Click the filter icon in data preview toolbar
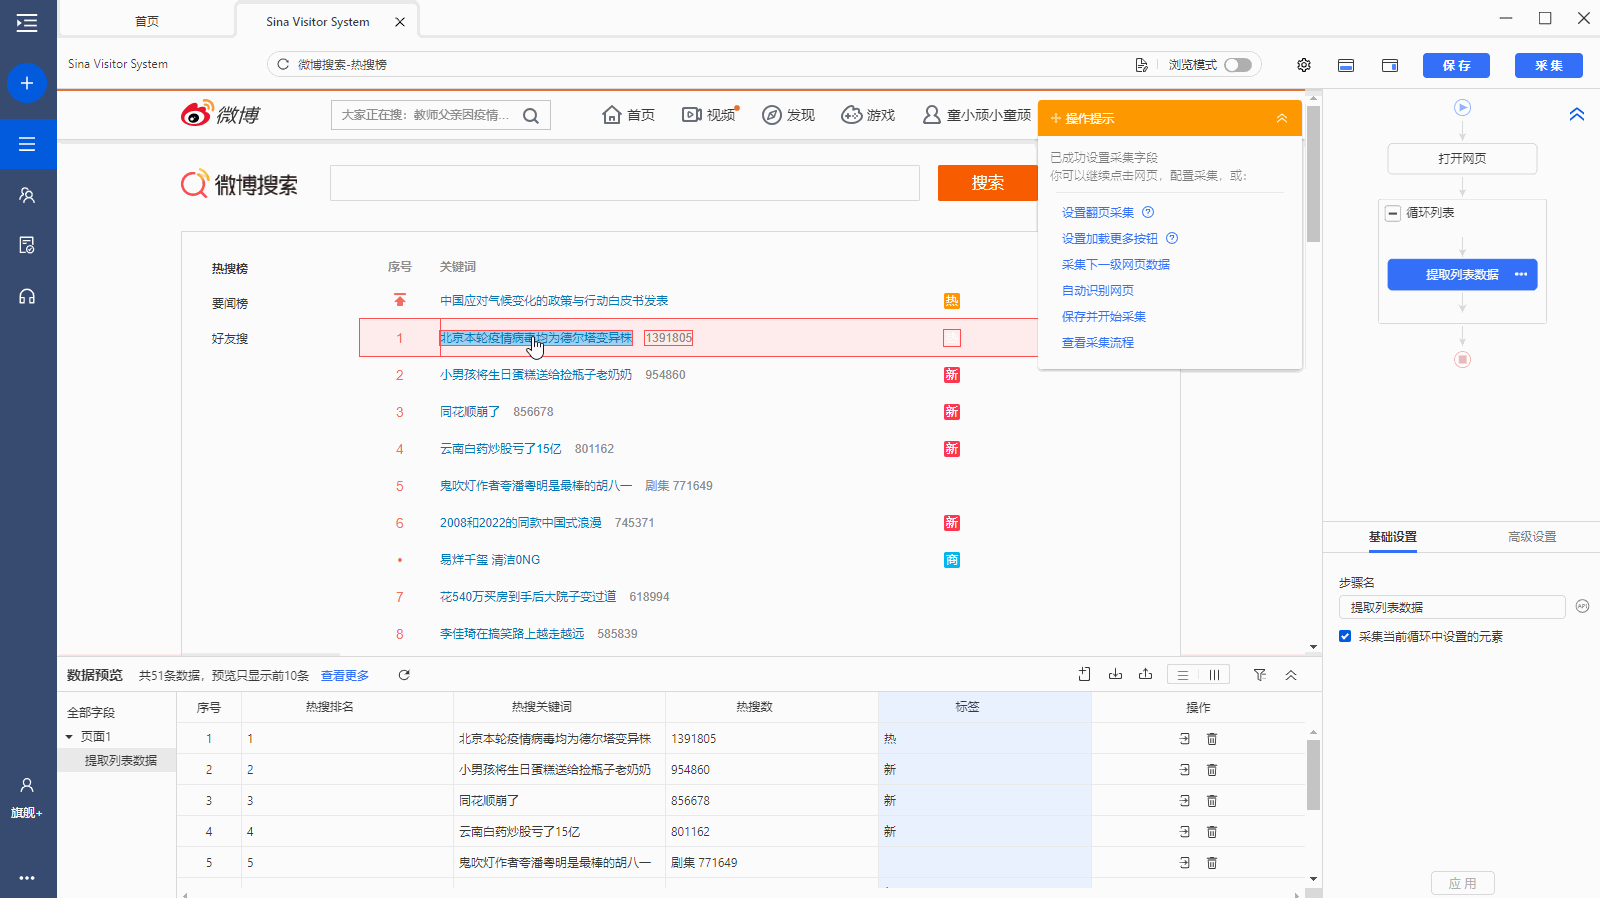Image resolution: width=1600 pixels, height=898 pixels. [1260, 675]
